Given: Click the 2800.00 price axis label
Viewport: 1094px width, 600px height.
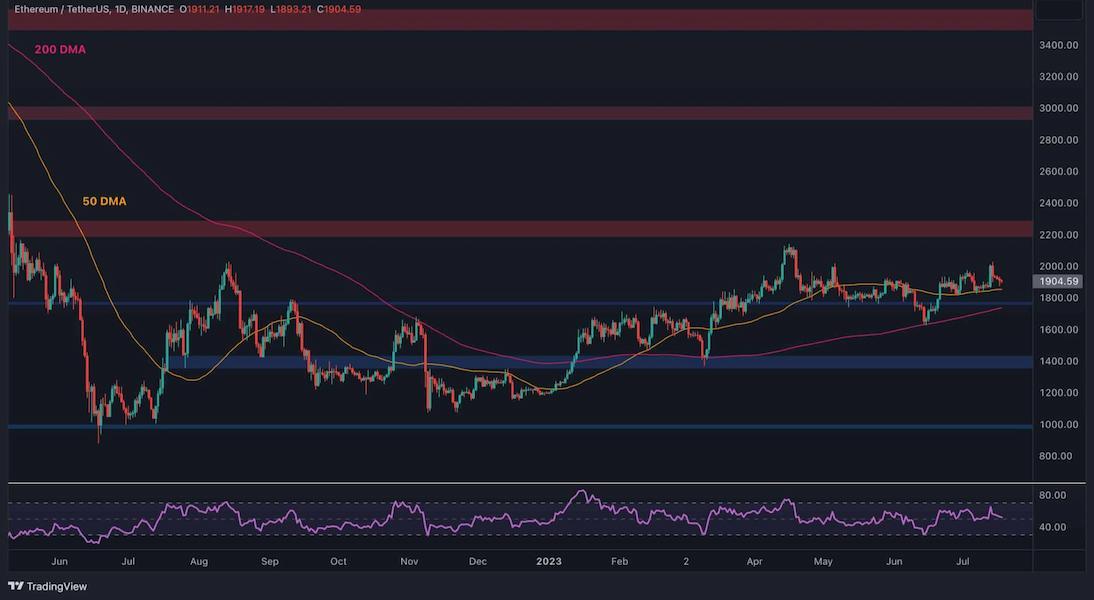Looking at the screenshot, I should click(x=1058, y=140).
